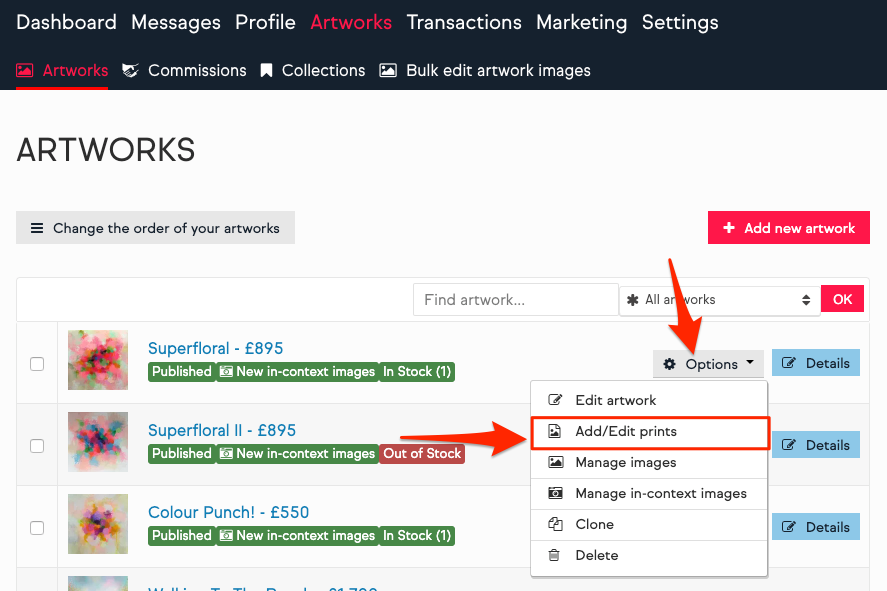The image size is (887, 591).
Task: Go to Messages in top navigation
Action: (x=176, y=22)
